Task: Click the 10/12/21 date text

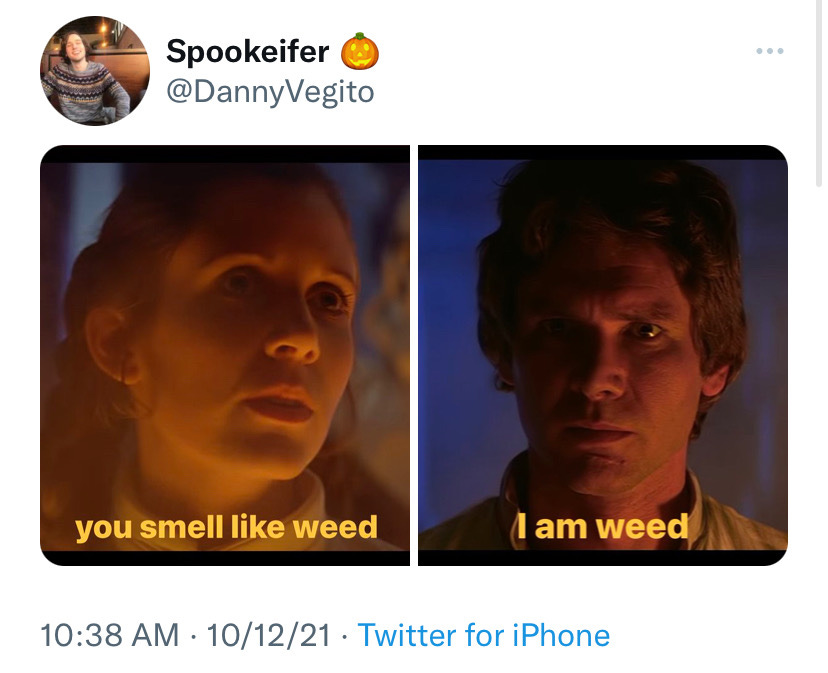Action: (269, 635)
